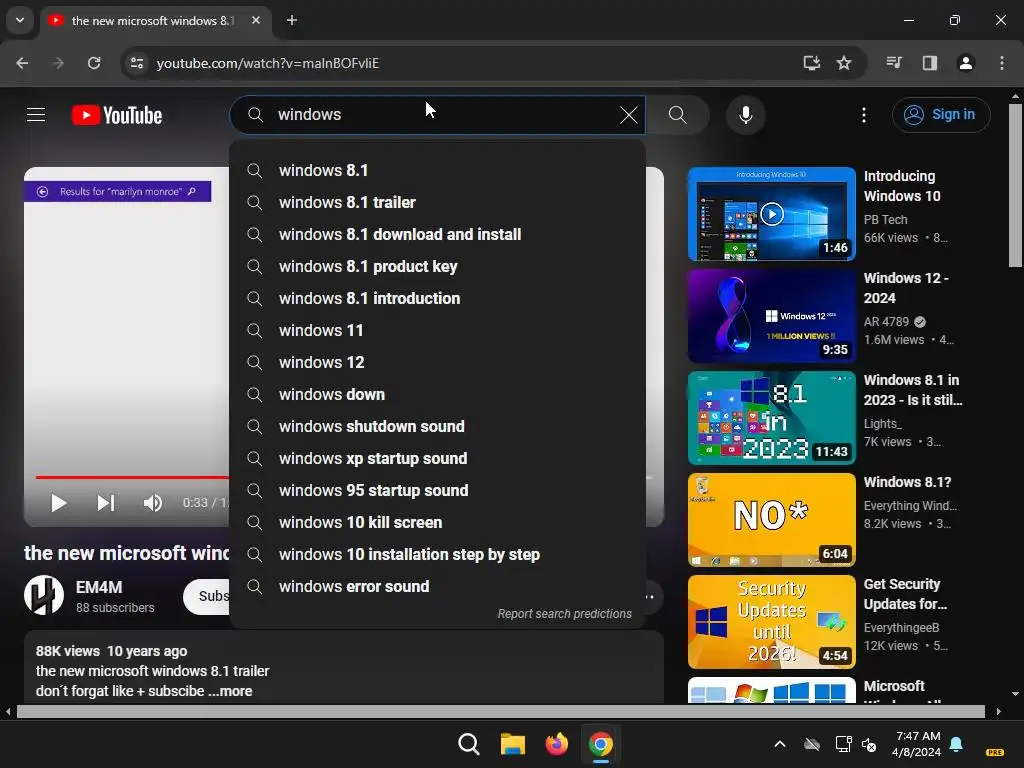Mute the video volume
The image size is (1024, 768).
pyautogui.click(x=152, y=503)
